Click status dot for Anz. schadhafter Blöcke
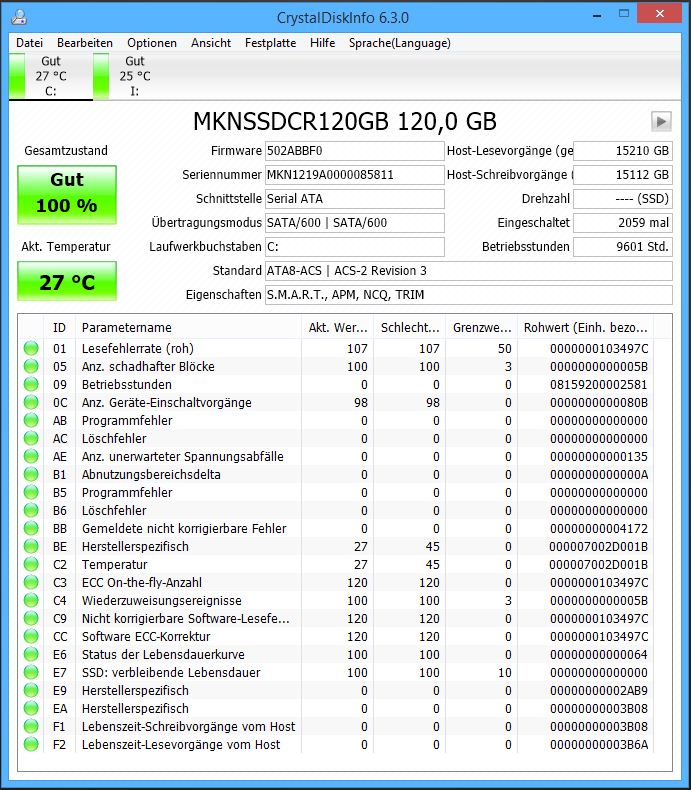 31,366
